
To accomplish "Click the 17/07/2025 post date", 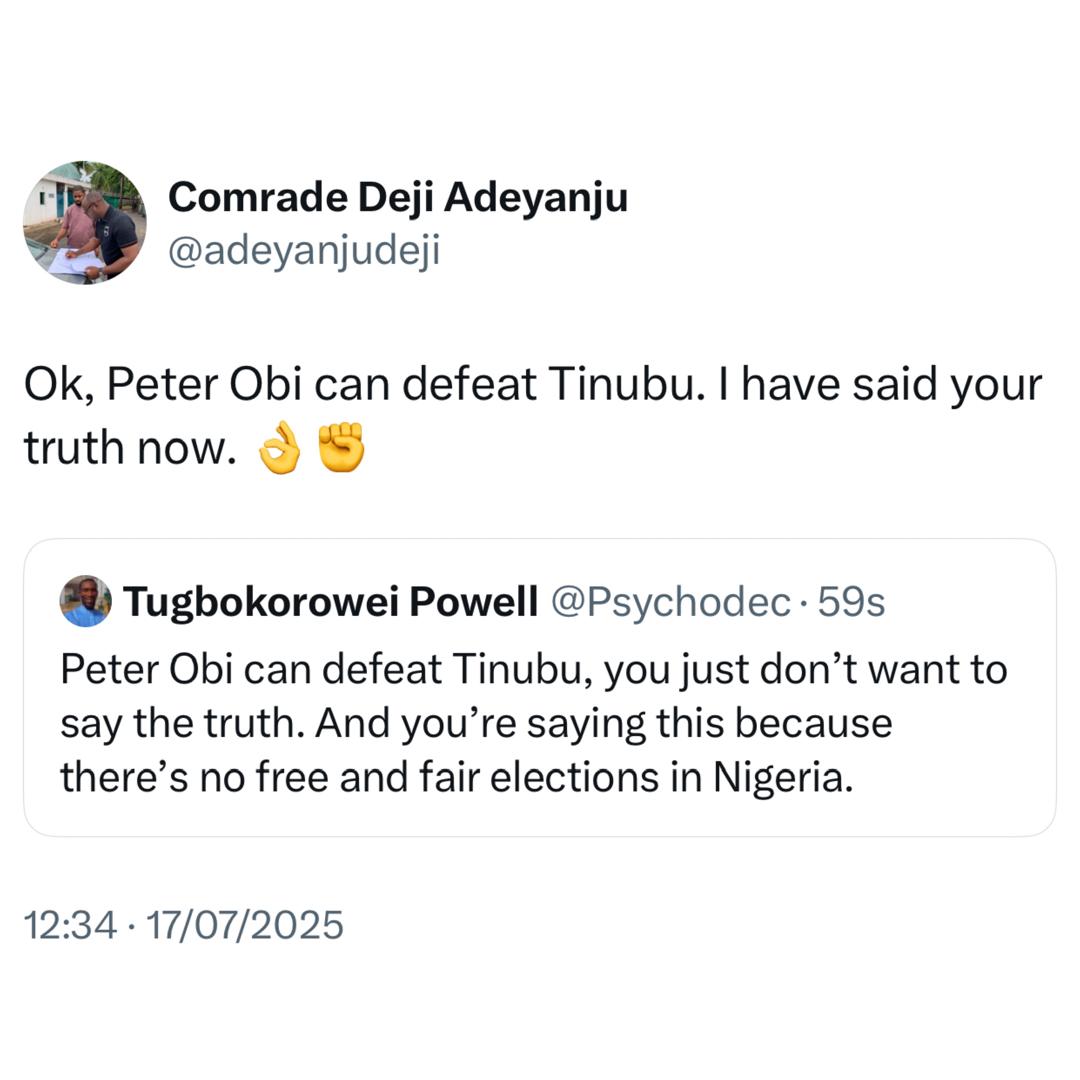I will click(x=245, y=925).
